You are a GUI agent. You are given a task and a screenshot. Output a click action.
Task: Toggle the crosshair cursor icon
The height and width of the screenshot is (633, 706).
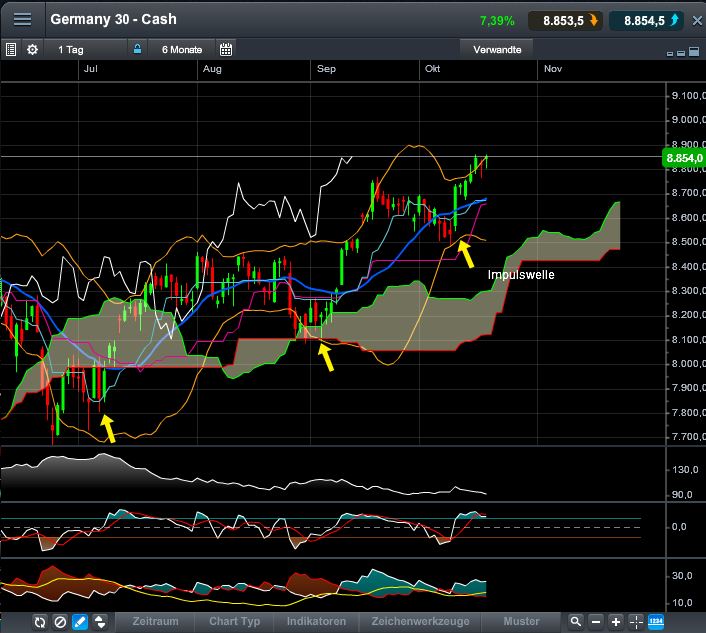636,622
